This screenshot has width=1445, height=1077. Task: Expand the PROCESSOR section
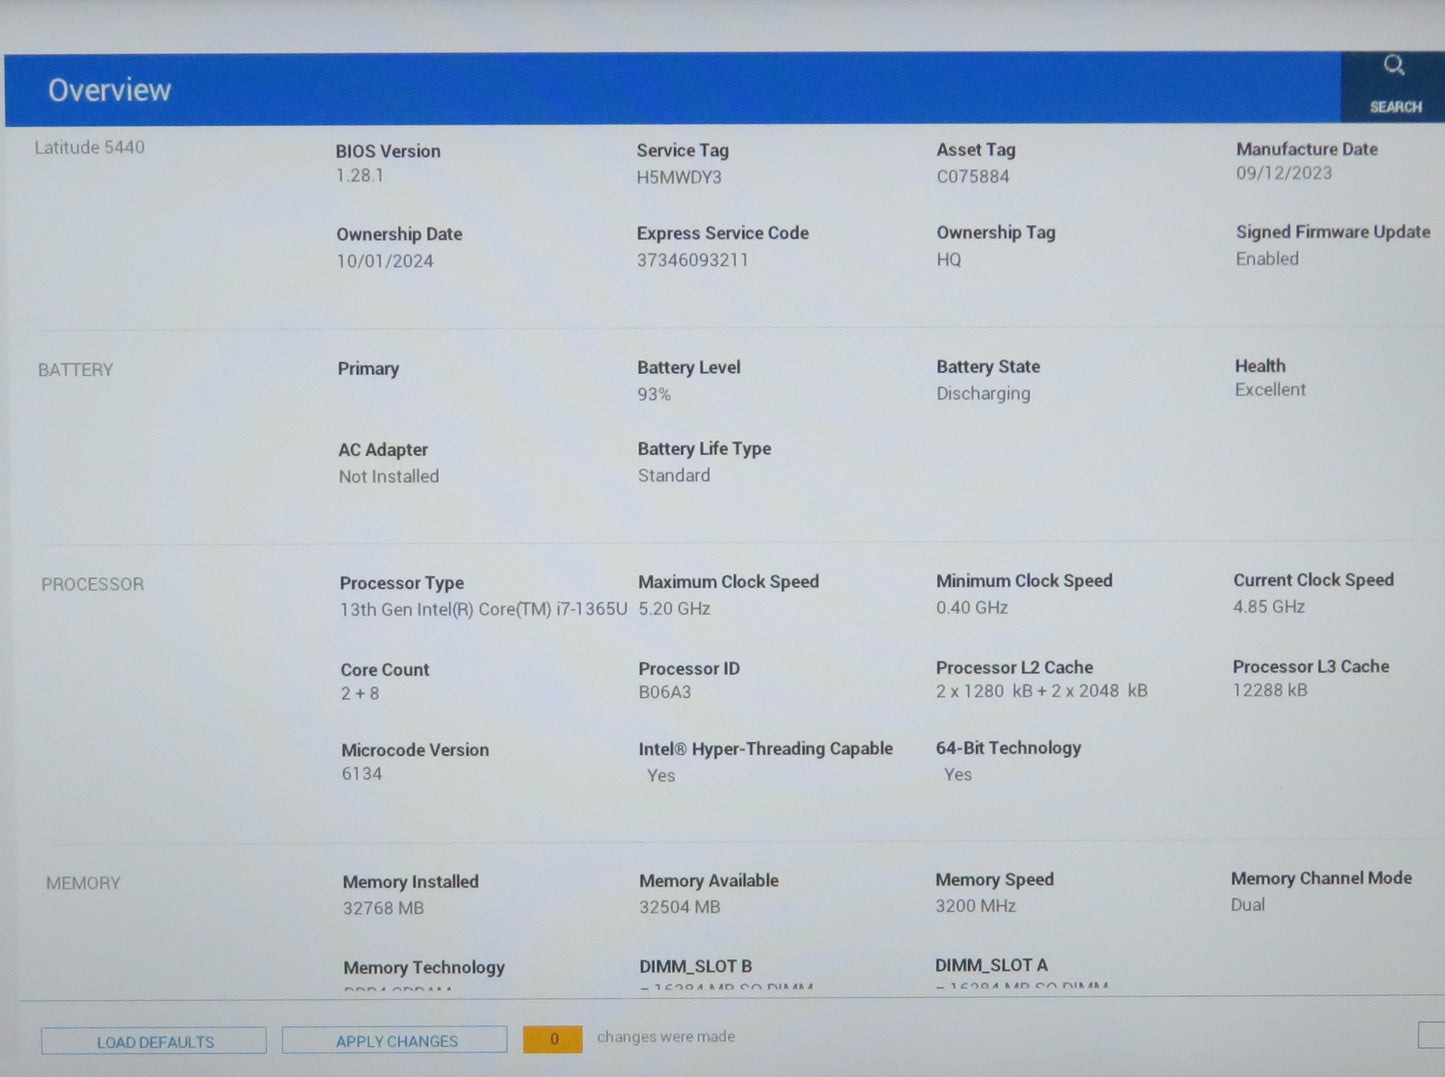tap(91, 584)
